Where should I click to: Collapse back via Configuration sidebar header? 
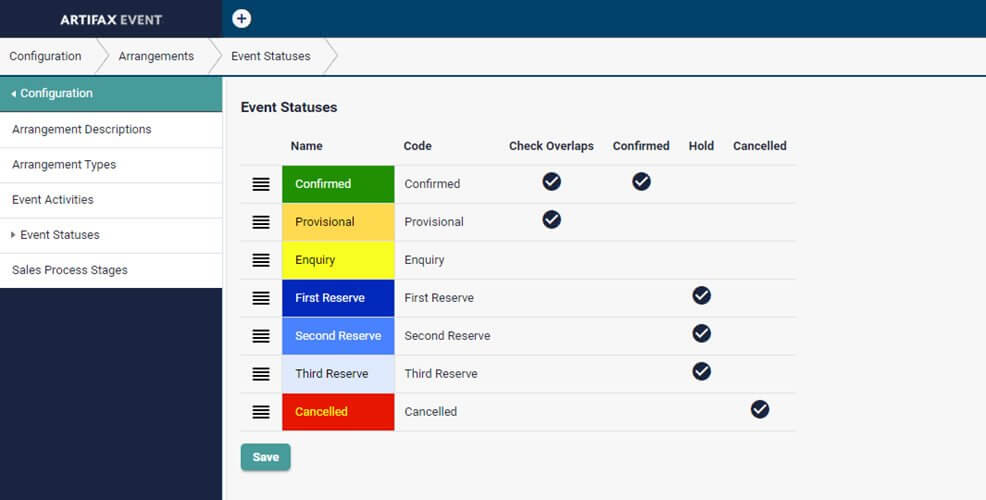111,94
